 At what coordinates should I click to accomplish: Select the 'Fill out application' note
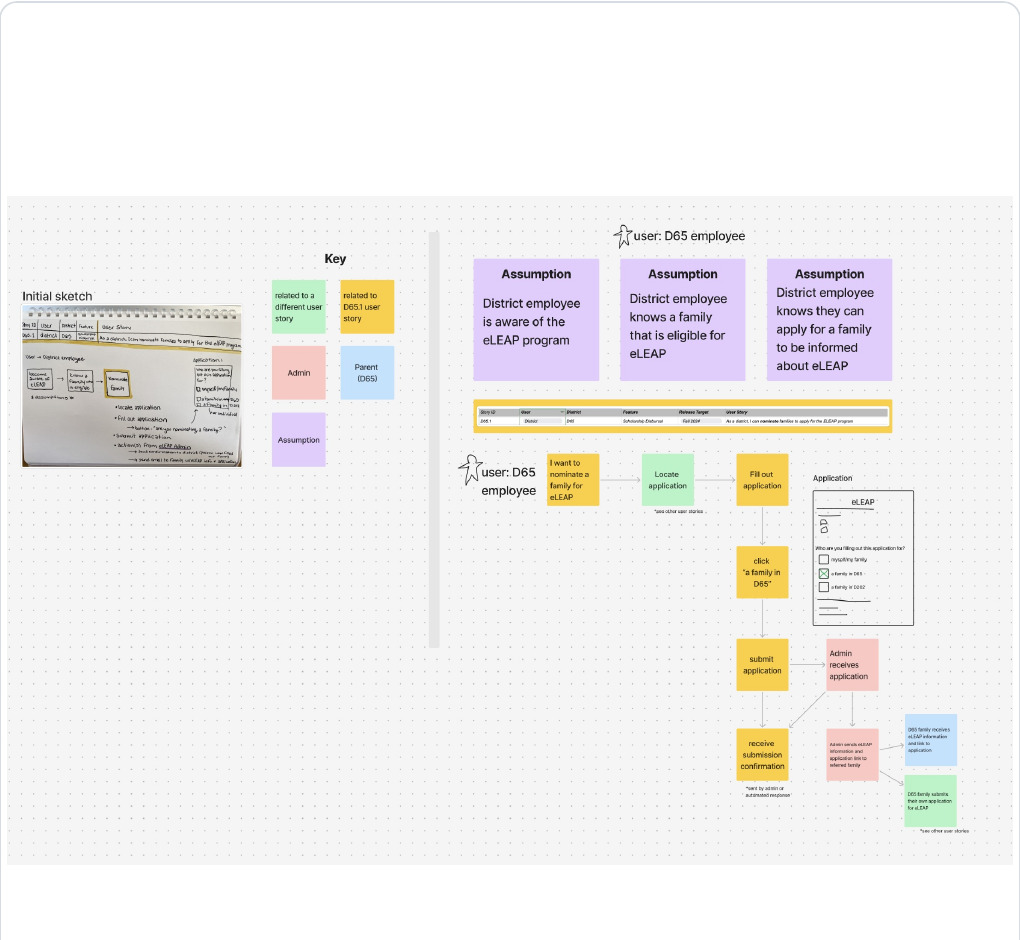click(762, 480)
